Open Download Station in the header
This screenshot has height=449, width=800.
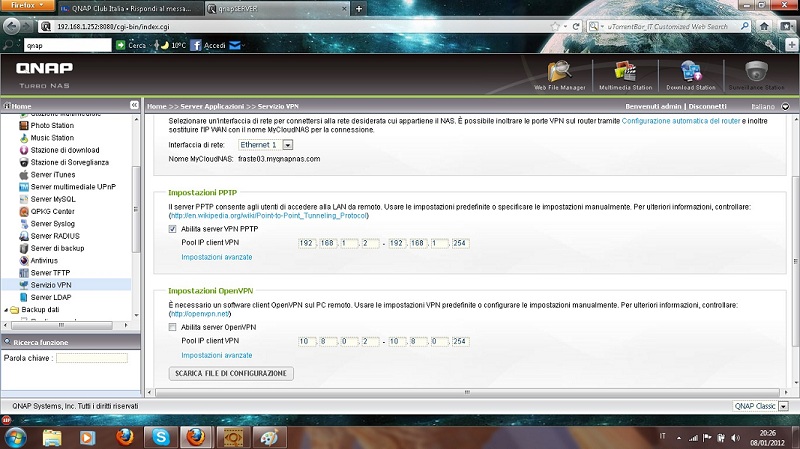(691, 74)
